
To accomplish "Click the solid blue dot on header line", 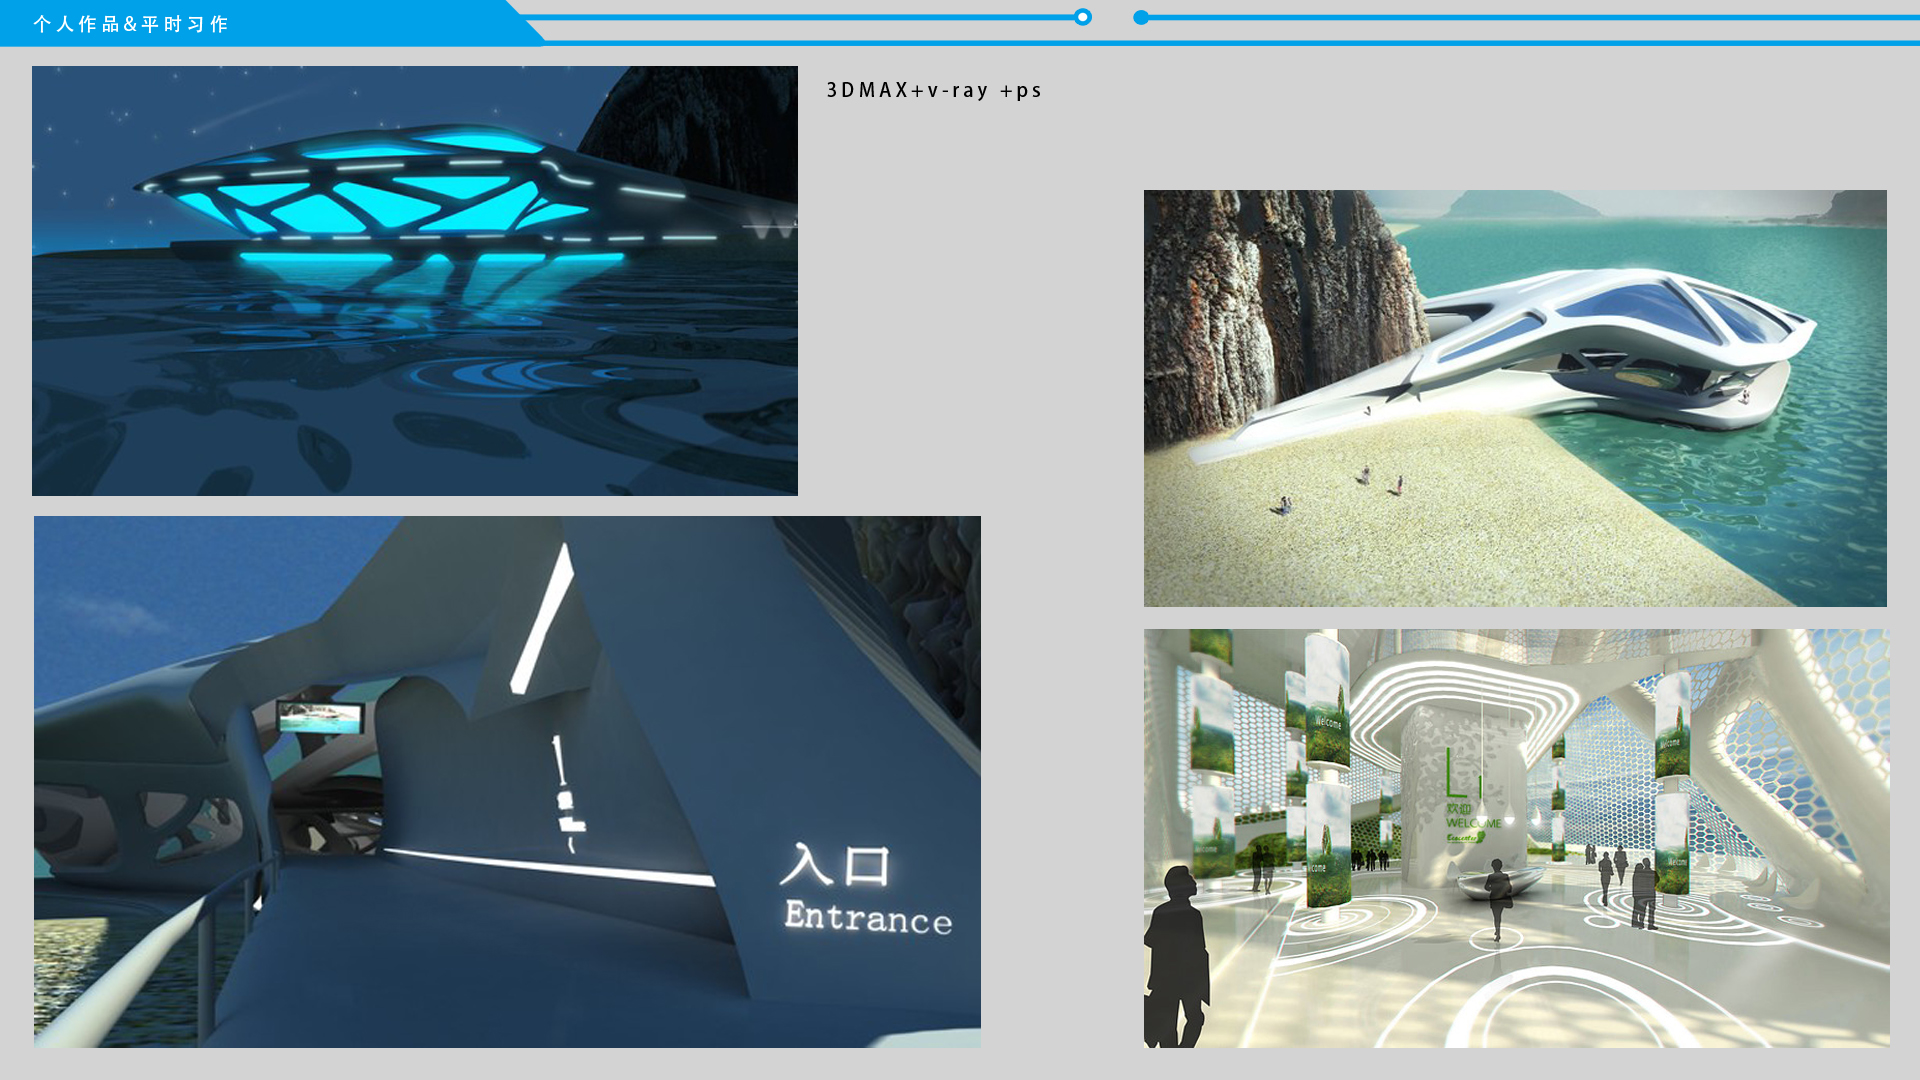I will tap(1141, 17).
